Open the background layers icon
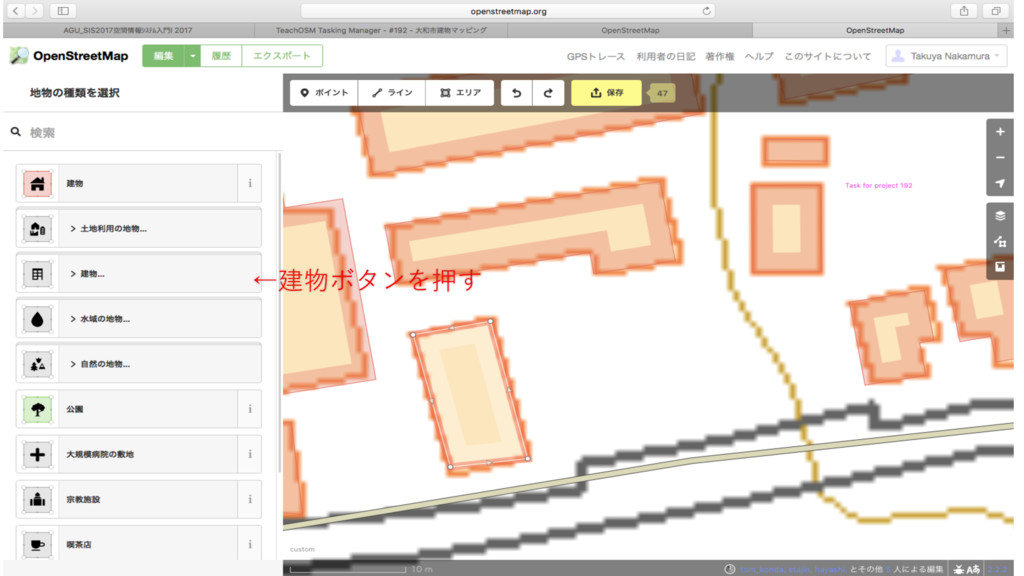The width and height of the screenshot is (1024, 576). (x=999, y=216)
